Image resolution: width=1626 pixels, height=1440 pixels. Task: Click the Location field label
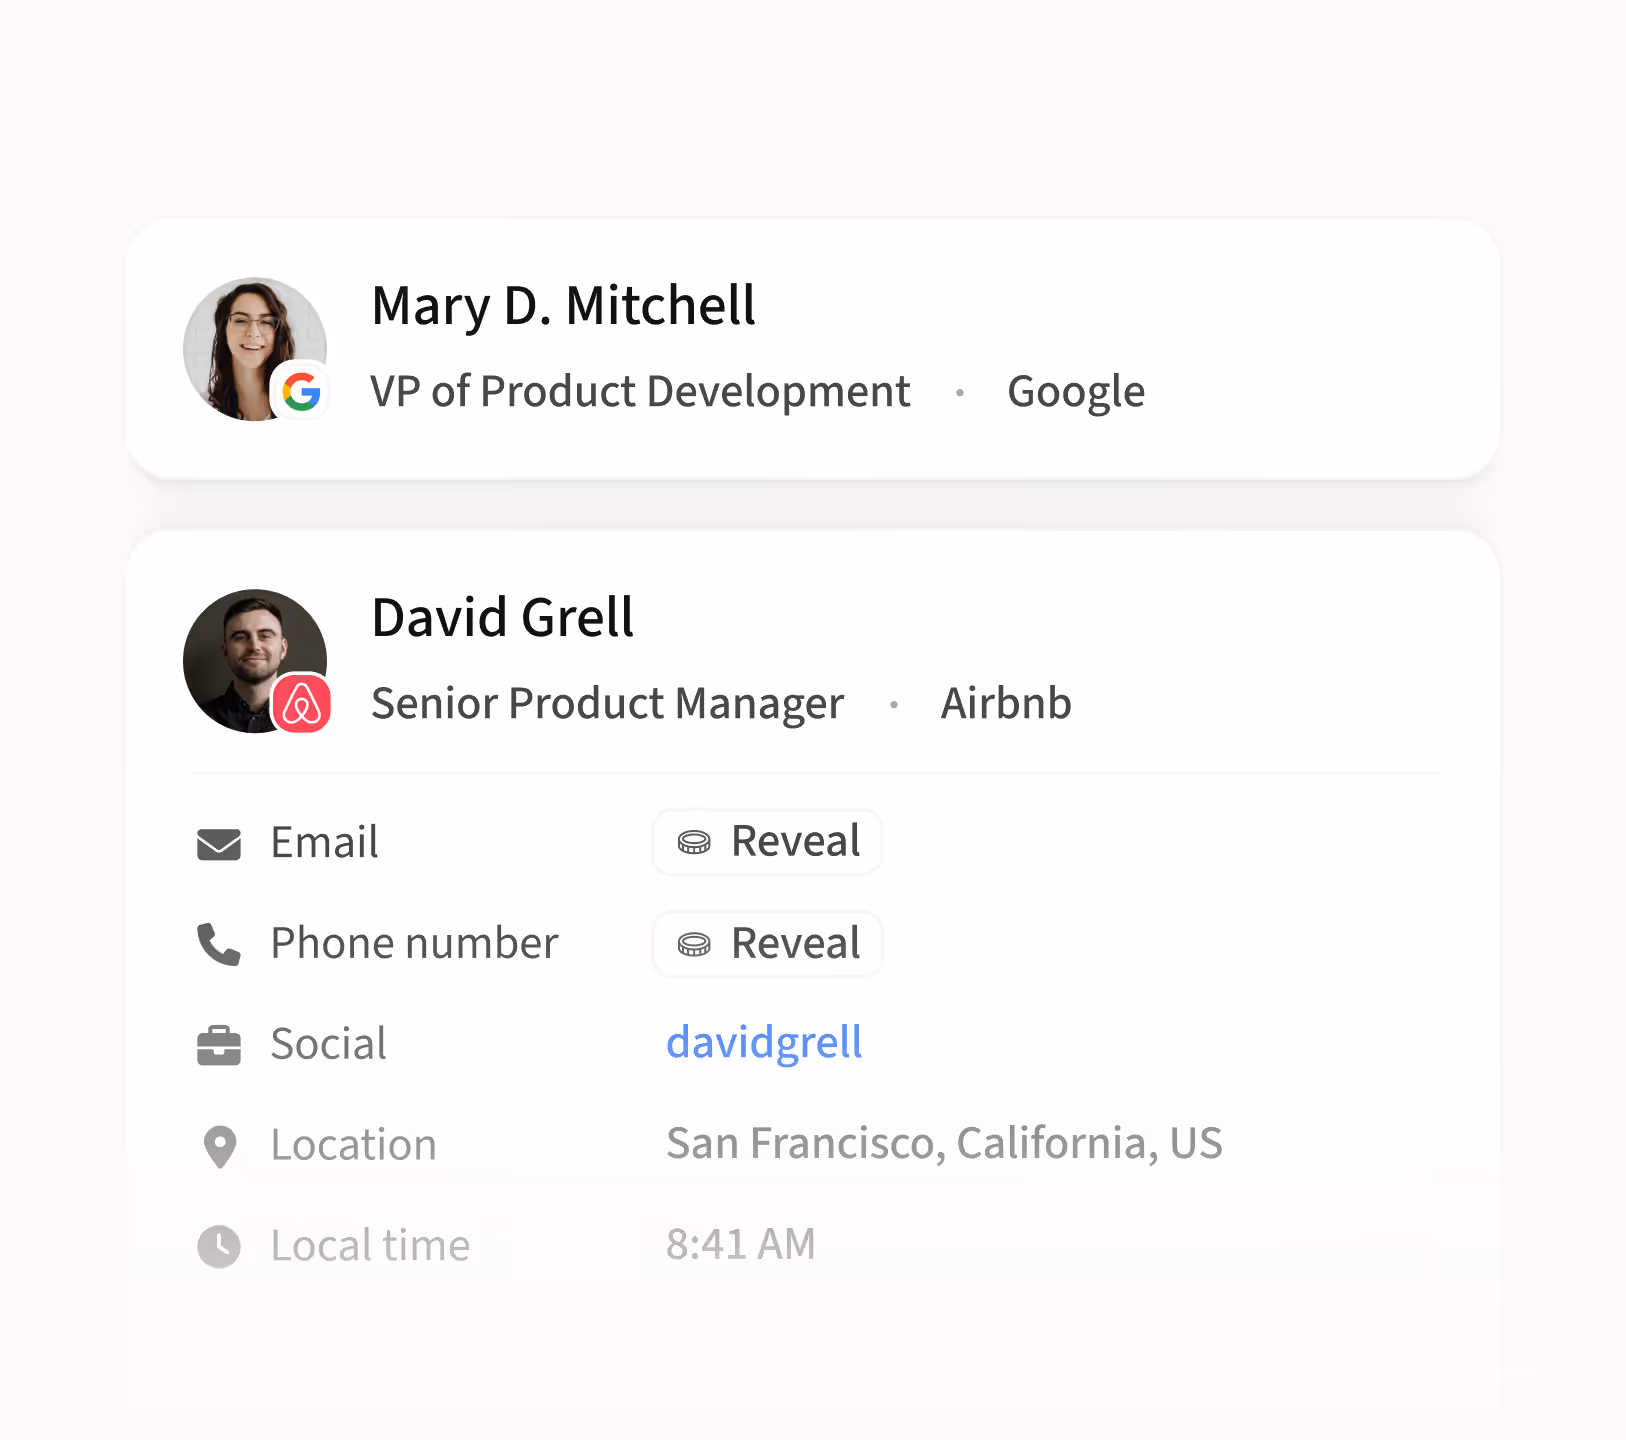(354, 1146)
